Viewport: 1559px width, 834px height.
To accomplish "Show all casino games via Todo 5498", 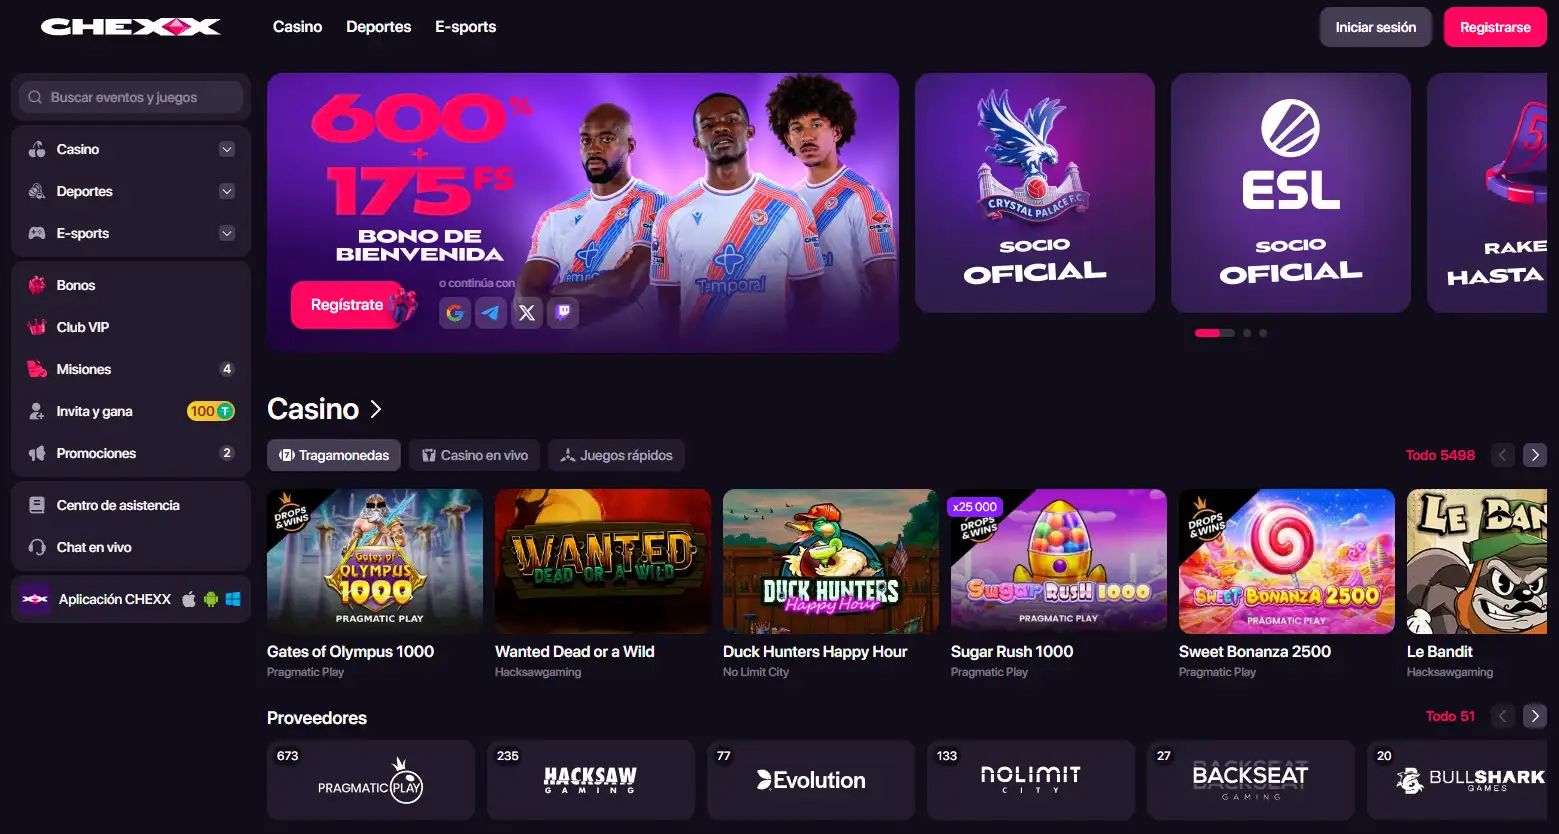I will 1440,455.
